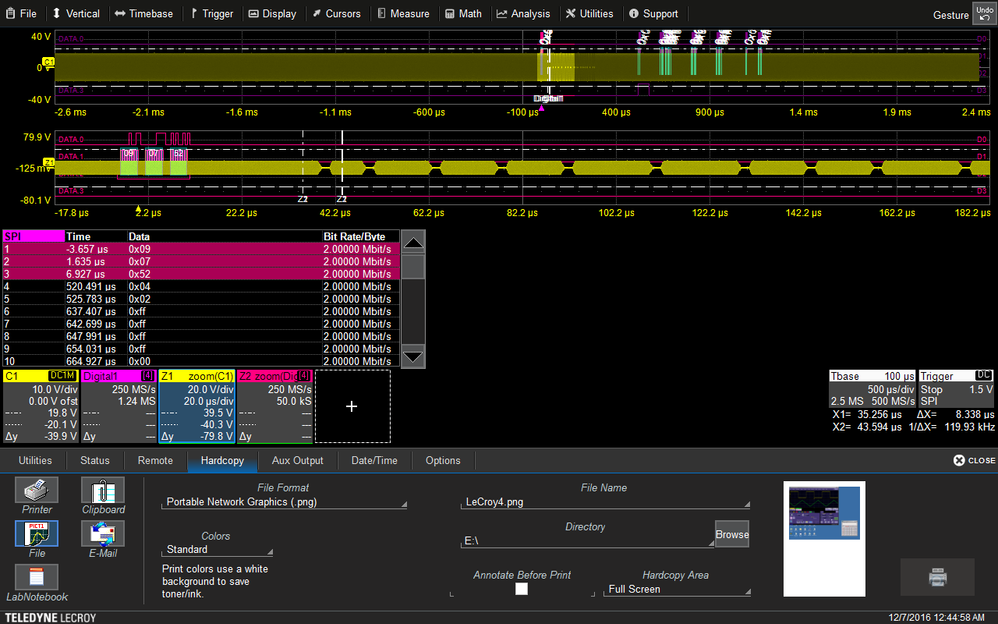This screenshot has height=624, width=998.
Task: Open the LabNotebook destination icon
Action: [36, 577]
